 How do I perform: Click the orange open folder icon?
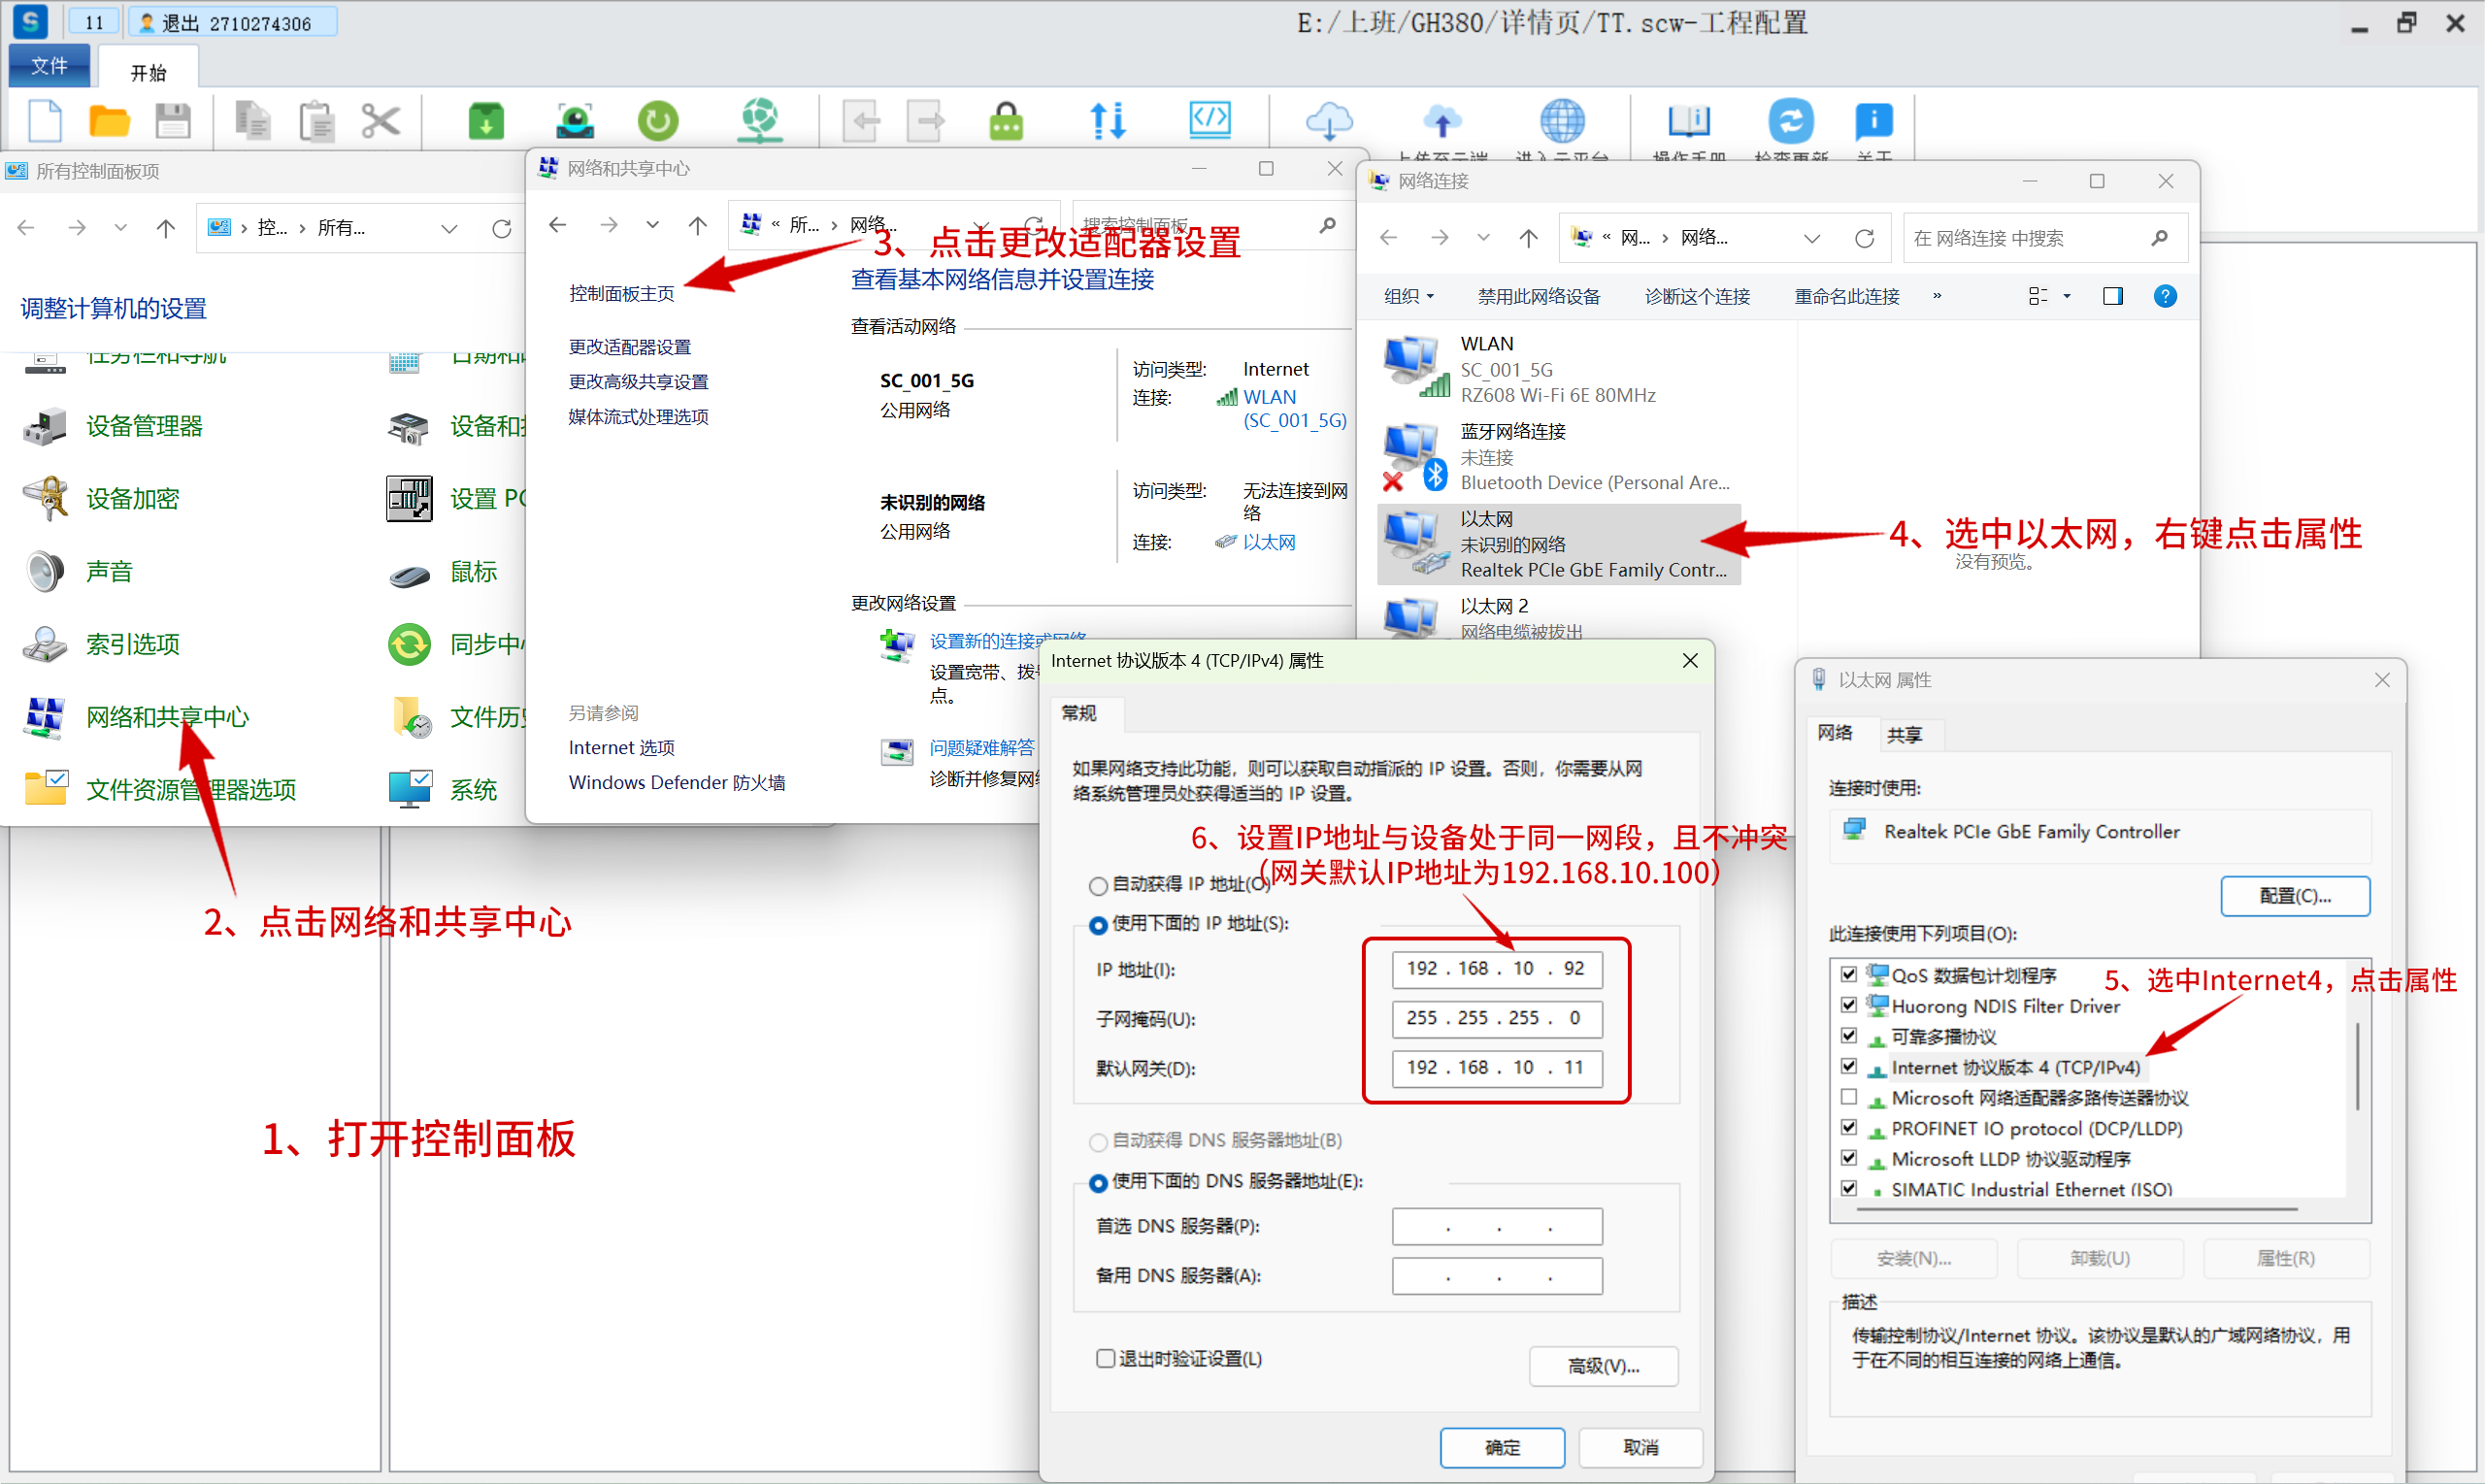(109, 122)
